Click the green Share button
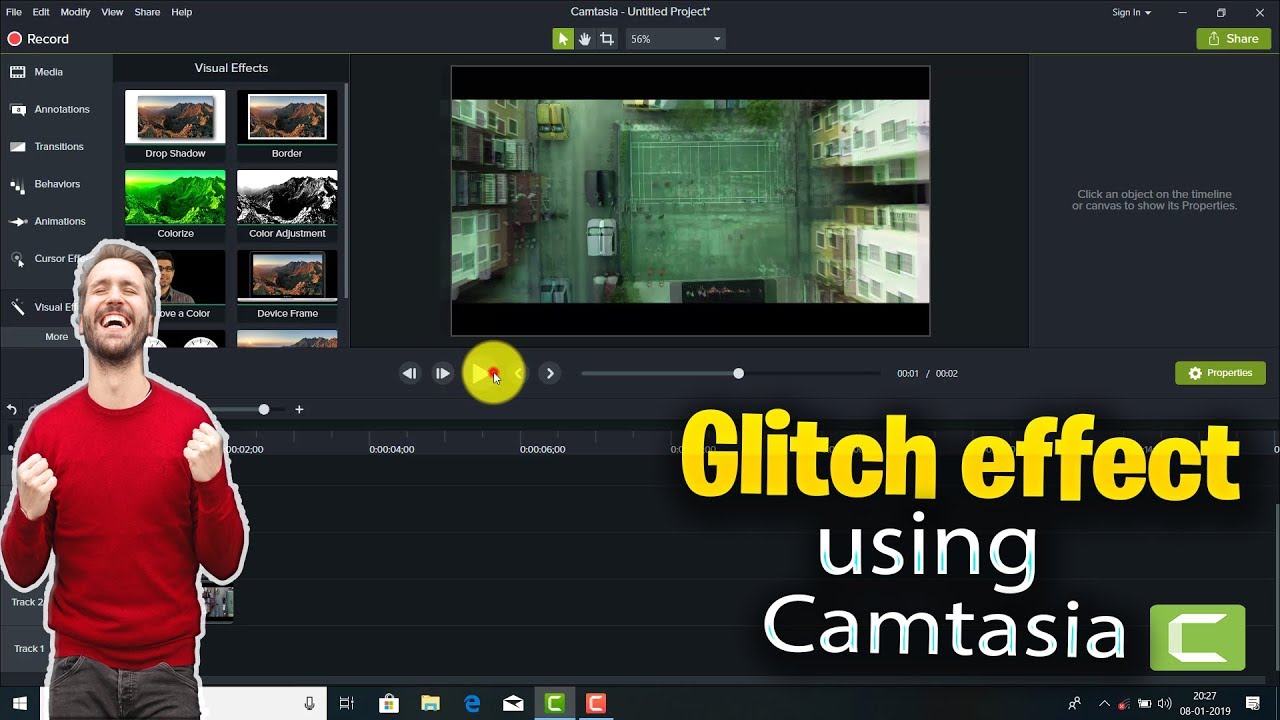1280x720 pixels. pos(1233,39)
